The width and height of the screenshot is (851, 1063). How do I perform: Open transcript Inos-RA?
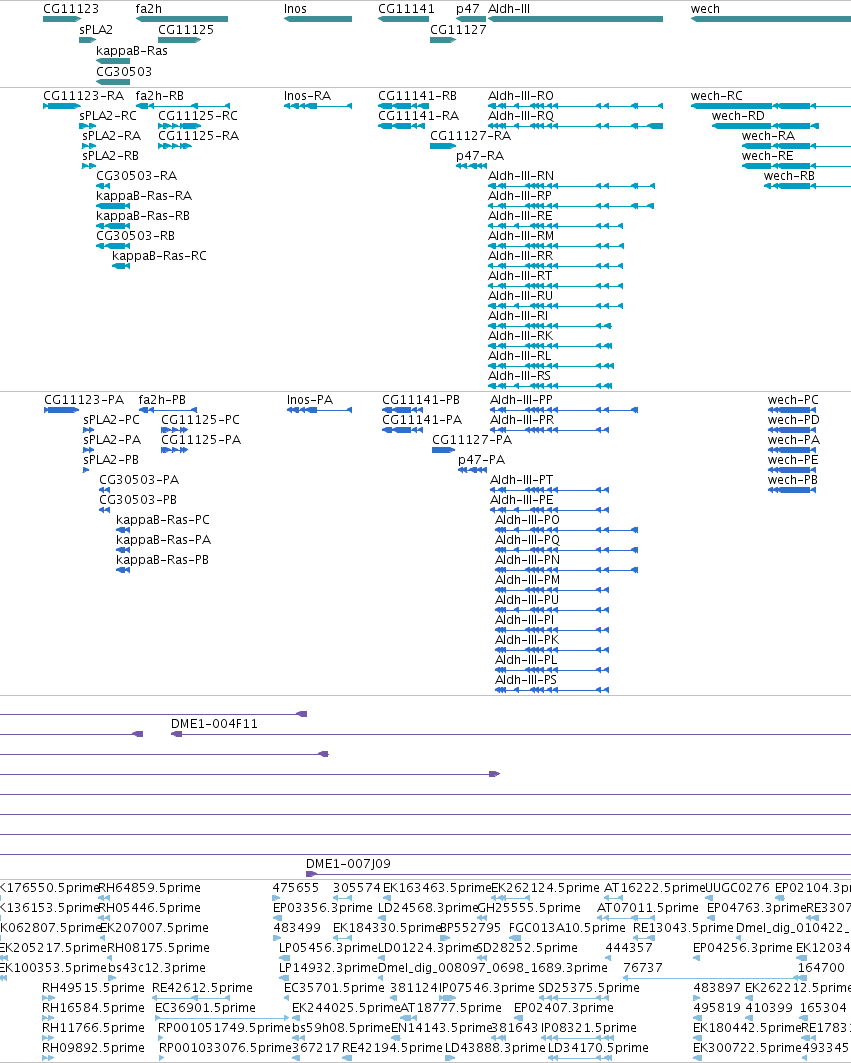click(307, 96)
